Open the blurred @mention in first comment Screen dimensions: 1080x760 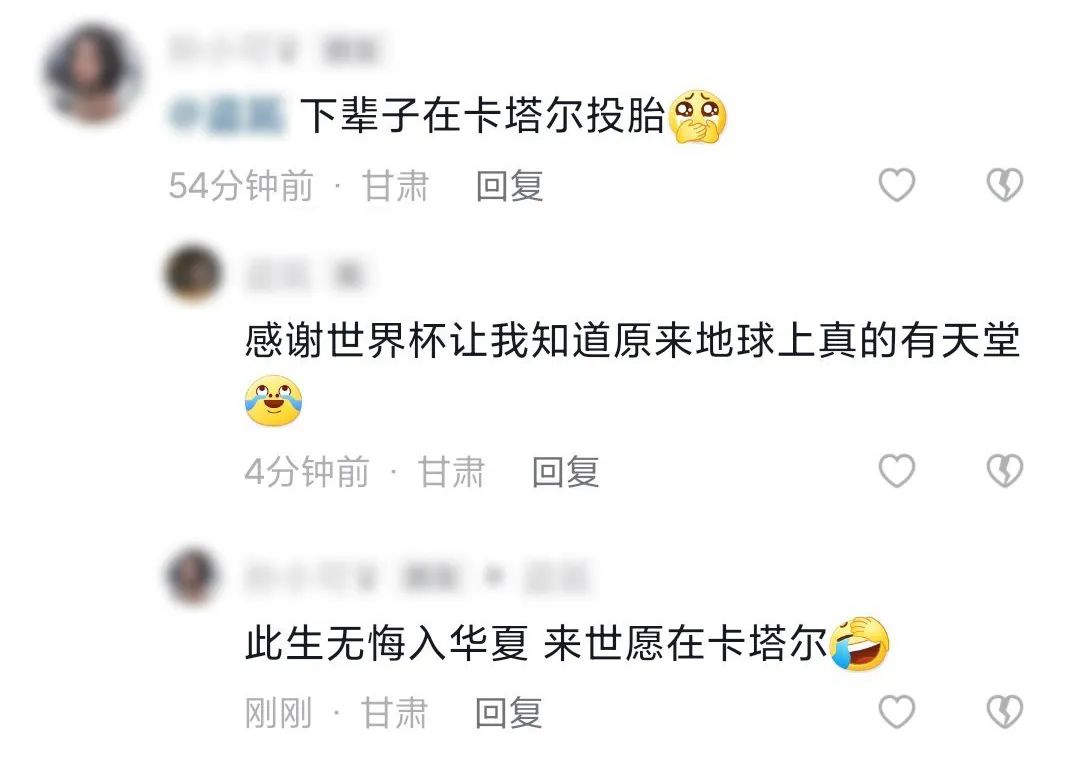[x=227, y=114]
